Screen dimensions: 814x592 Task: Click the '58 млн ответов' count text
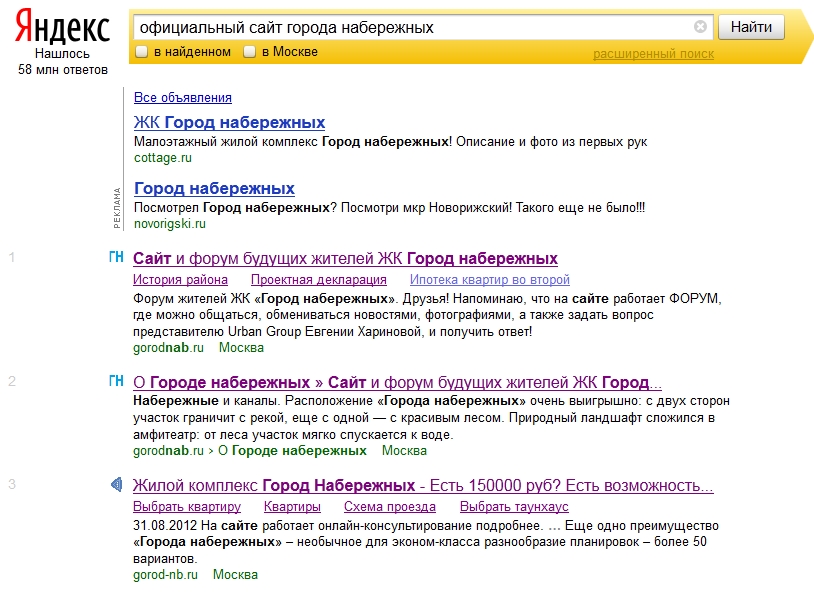pyautogui.click(x=63, y=70)
